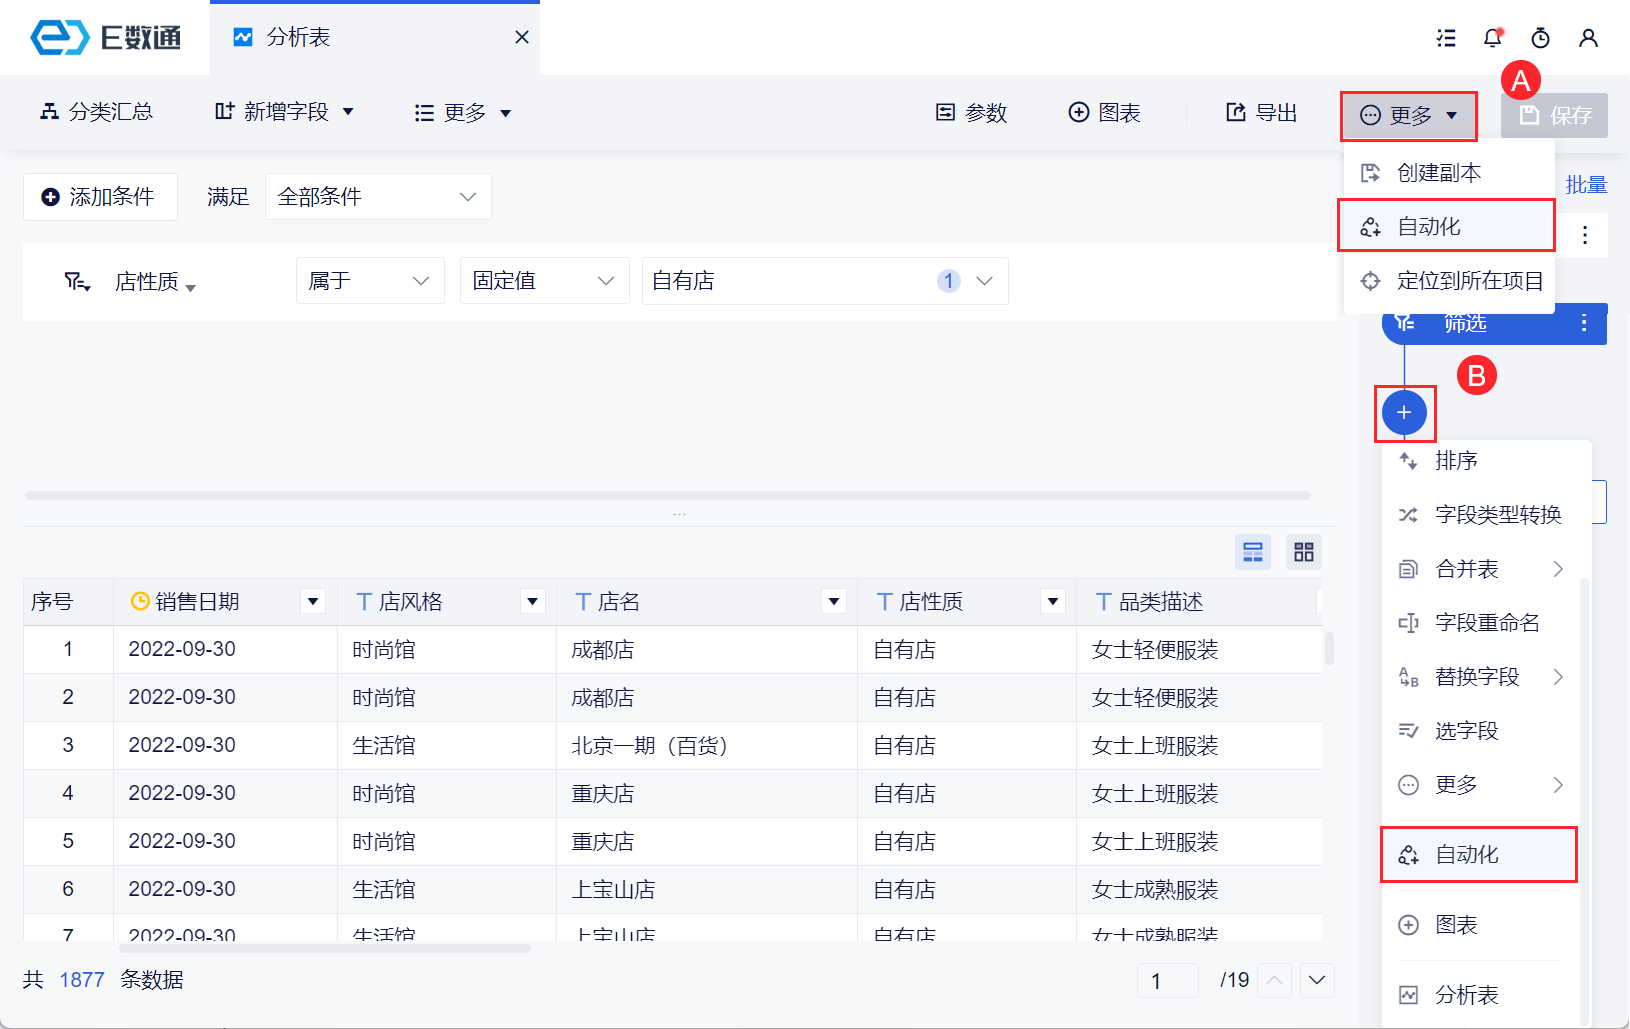1630x1029 pixels.
Task: Click the filter icon beside 店性质
Action: pos(77,282)
